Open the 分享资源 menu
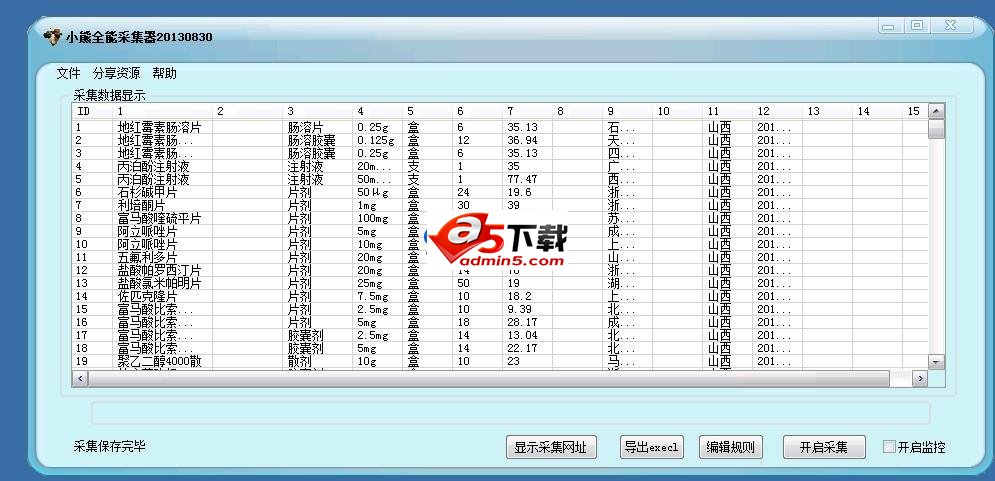995x481 pixels. (116, 73)
